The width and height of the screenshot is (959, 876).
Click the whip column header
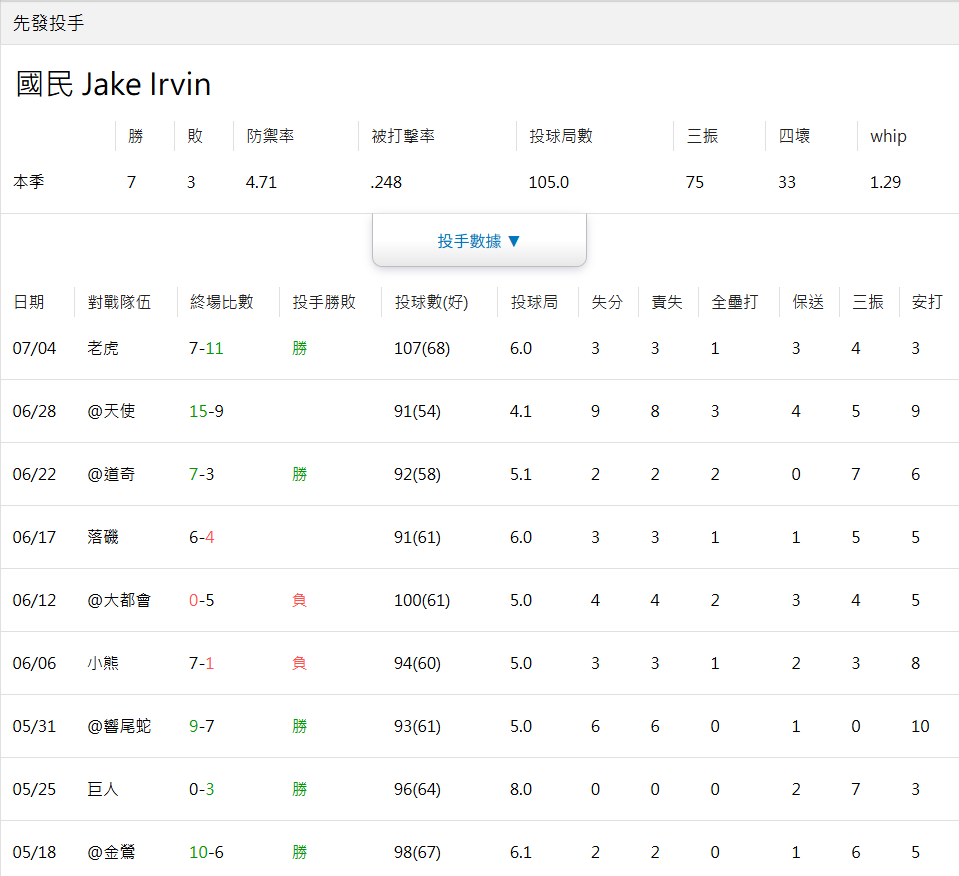[x=888, y=136]
